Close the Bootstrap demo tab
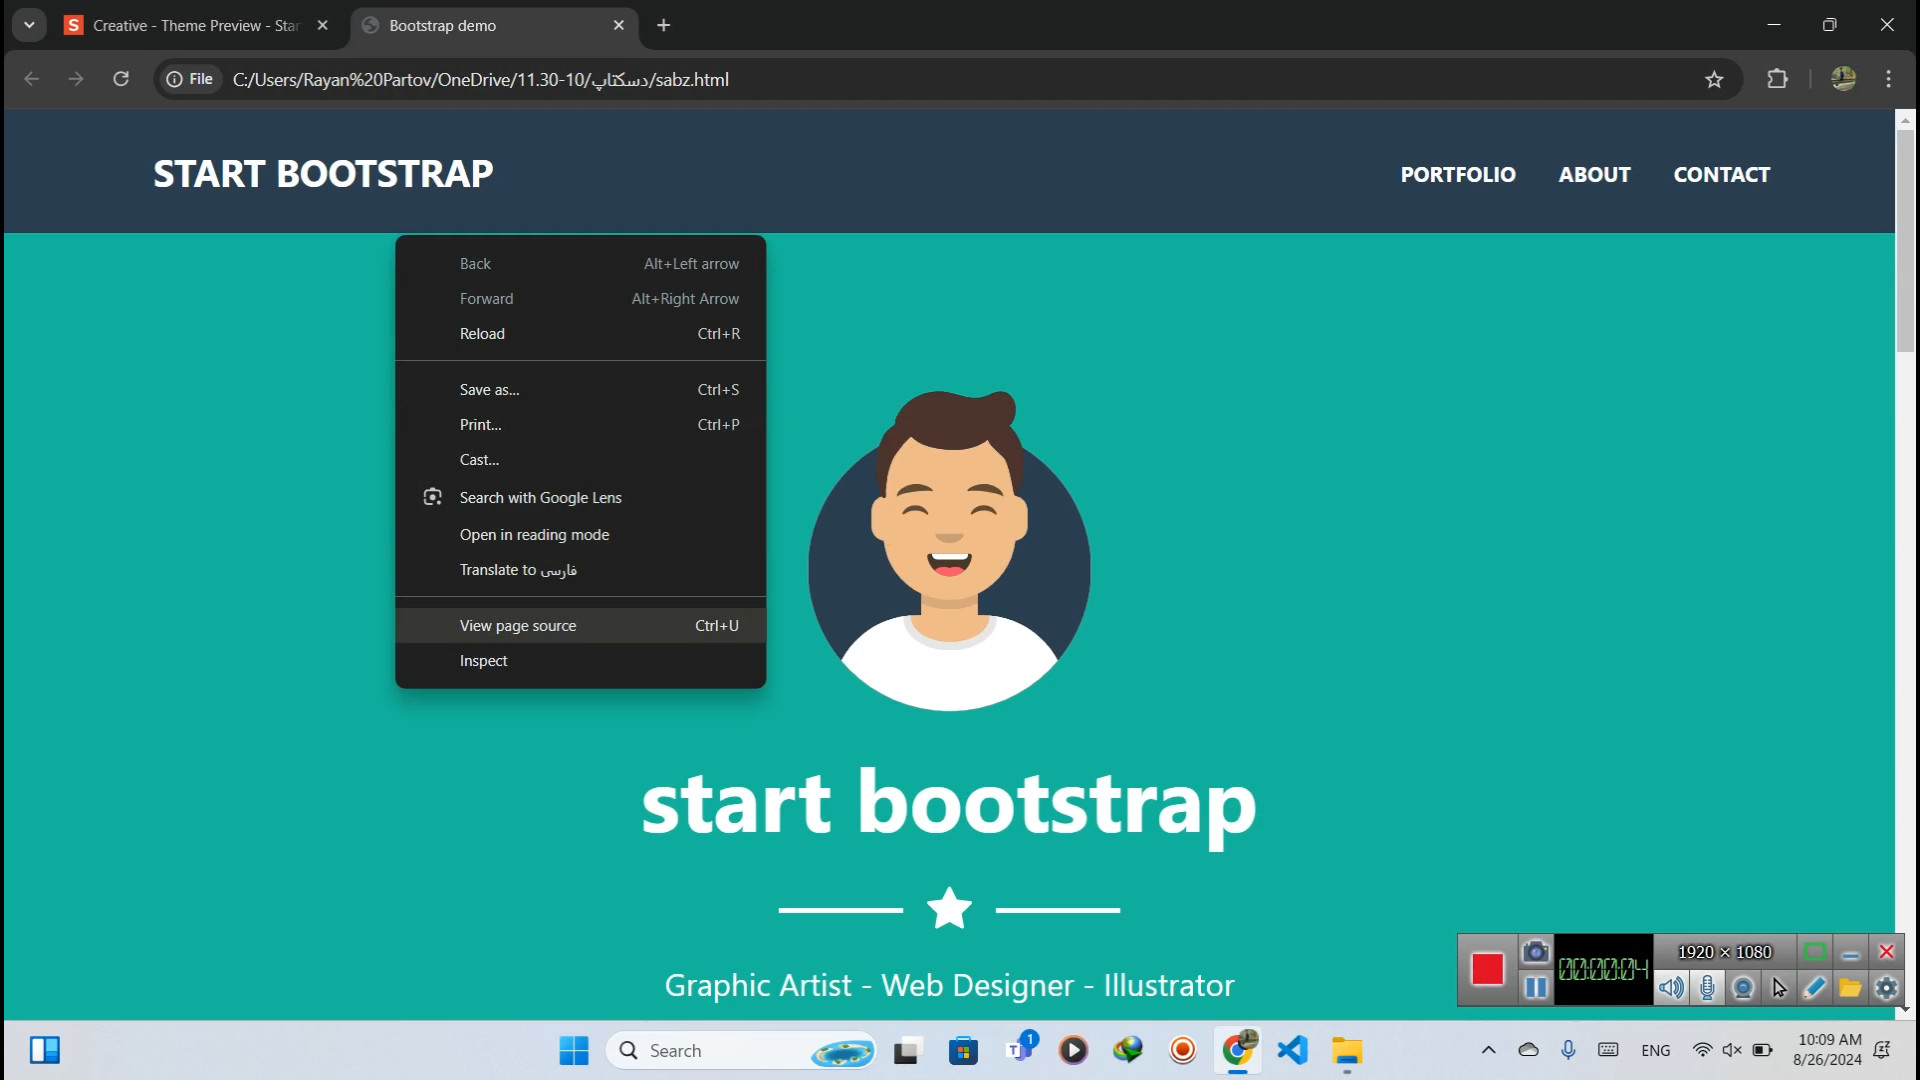Image resolution: width=1920 pixels, height=1080 pixels. point(618,26)
